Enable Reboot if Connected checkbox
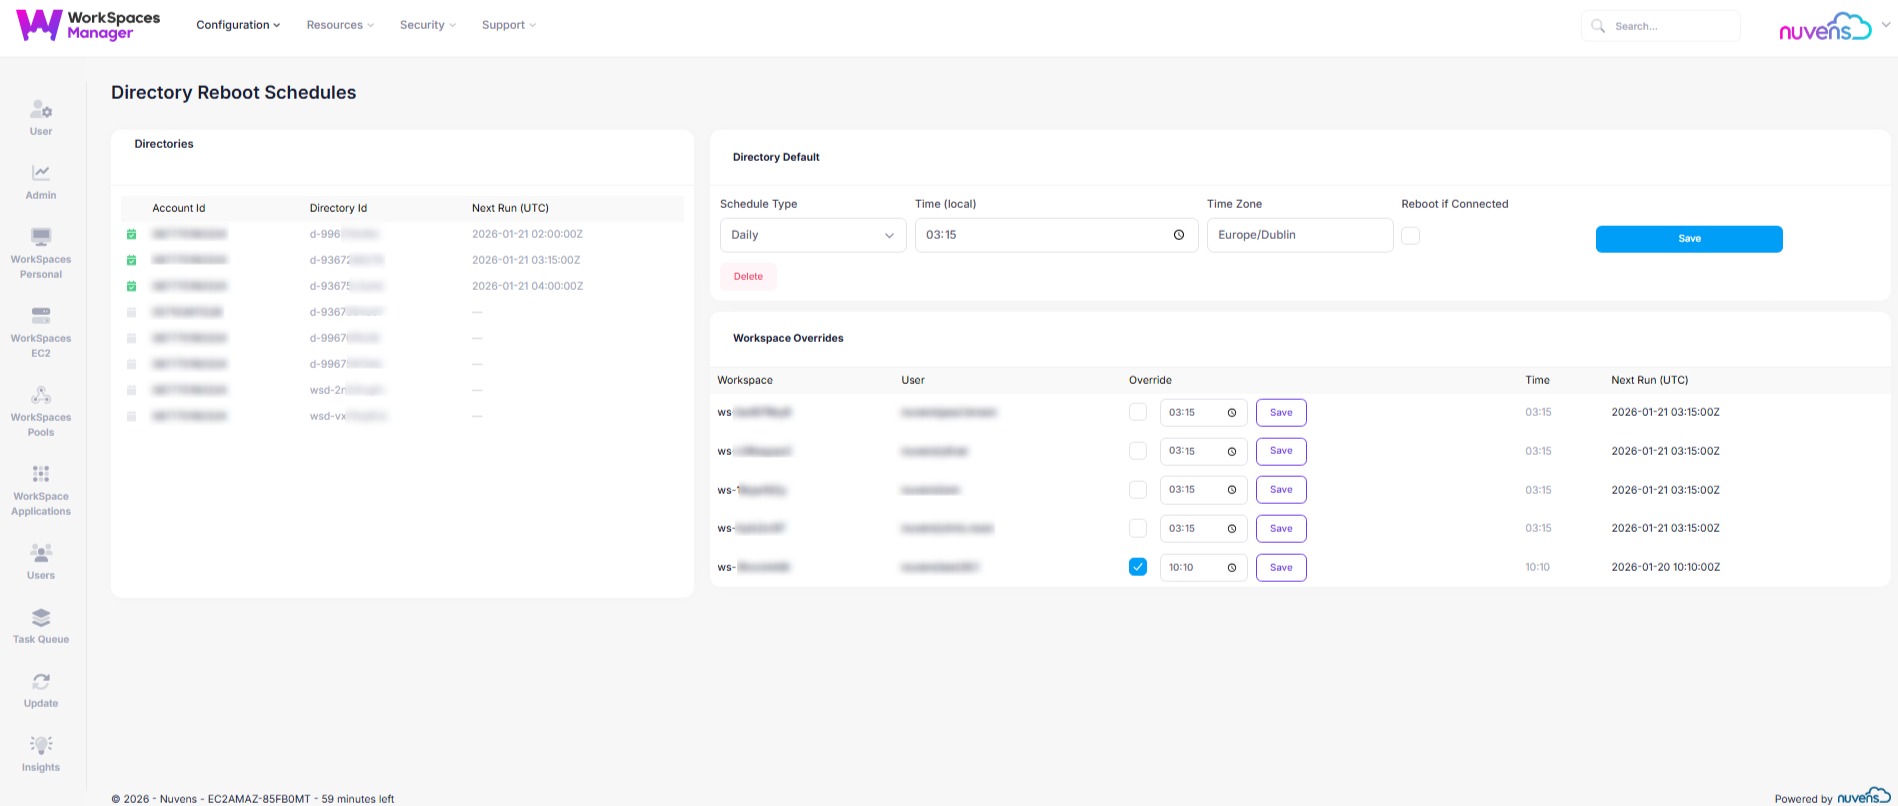Image resolution: width=1898 pixels, height=806 pixels. (1410, 236)
